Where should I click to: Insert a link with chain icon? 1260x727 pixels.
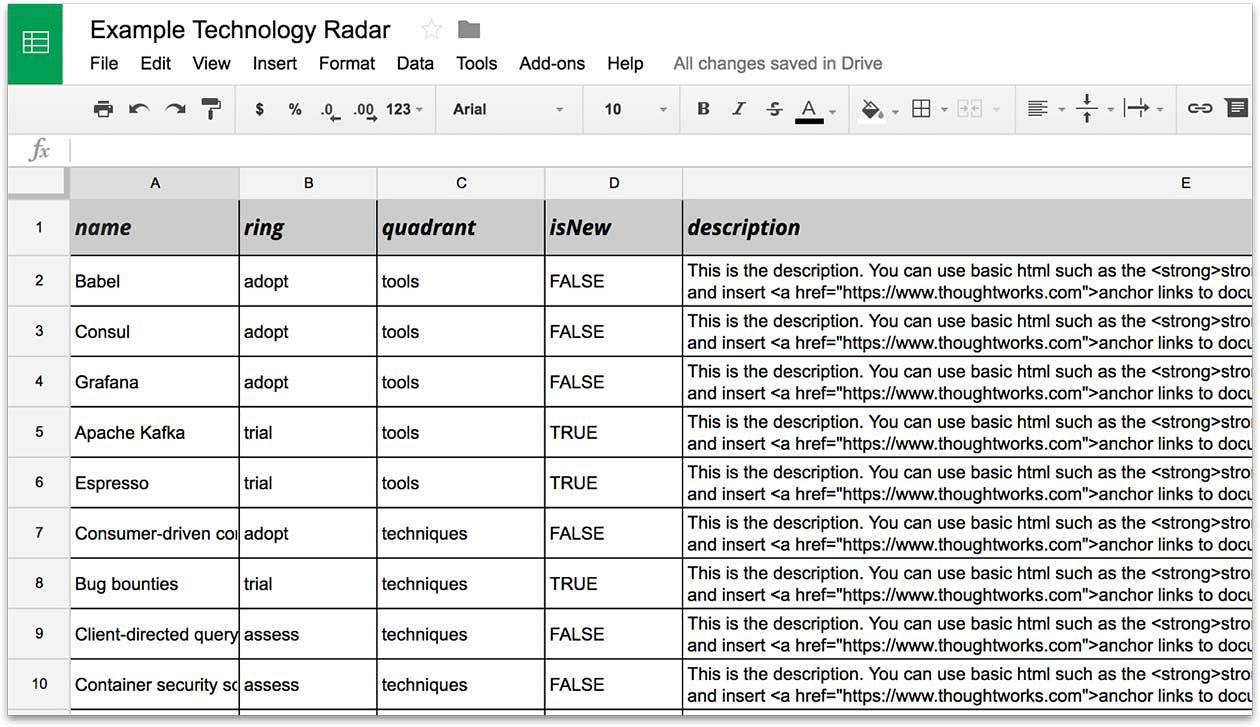click(x=1200, y=109)
